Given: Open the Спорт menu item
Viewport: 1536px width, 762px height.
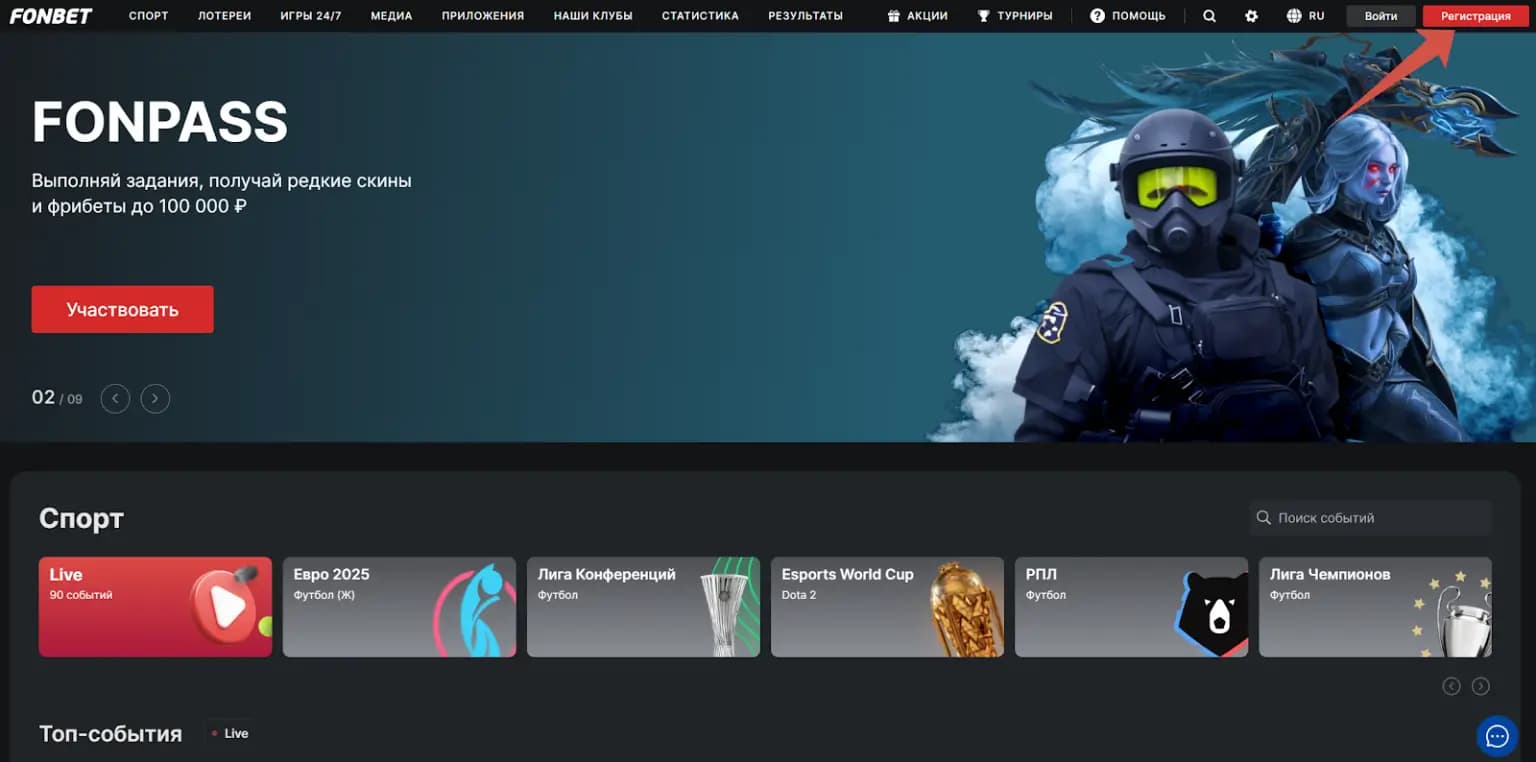Looking at the screenshot, I should click(x=149, y=16).
